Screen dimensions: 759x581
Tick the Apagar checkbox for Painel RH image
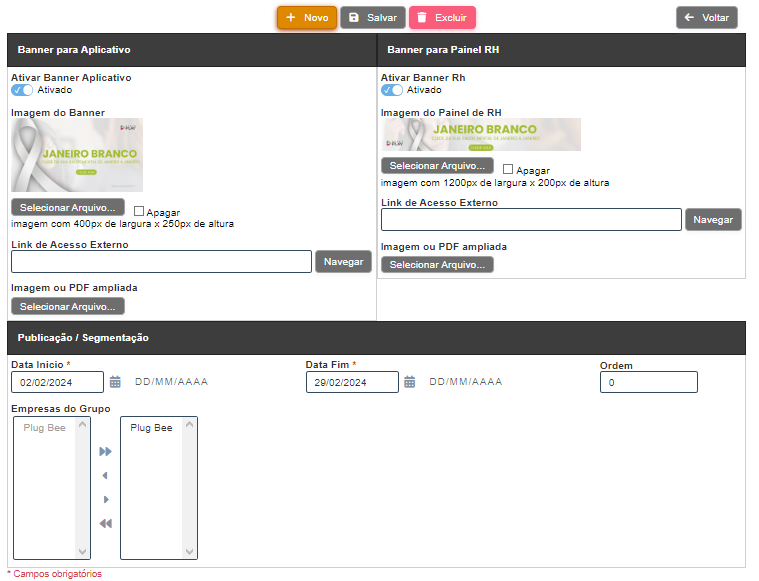pyautogui.click(x=508, y=170)
